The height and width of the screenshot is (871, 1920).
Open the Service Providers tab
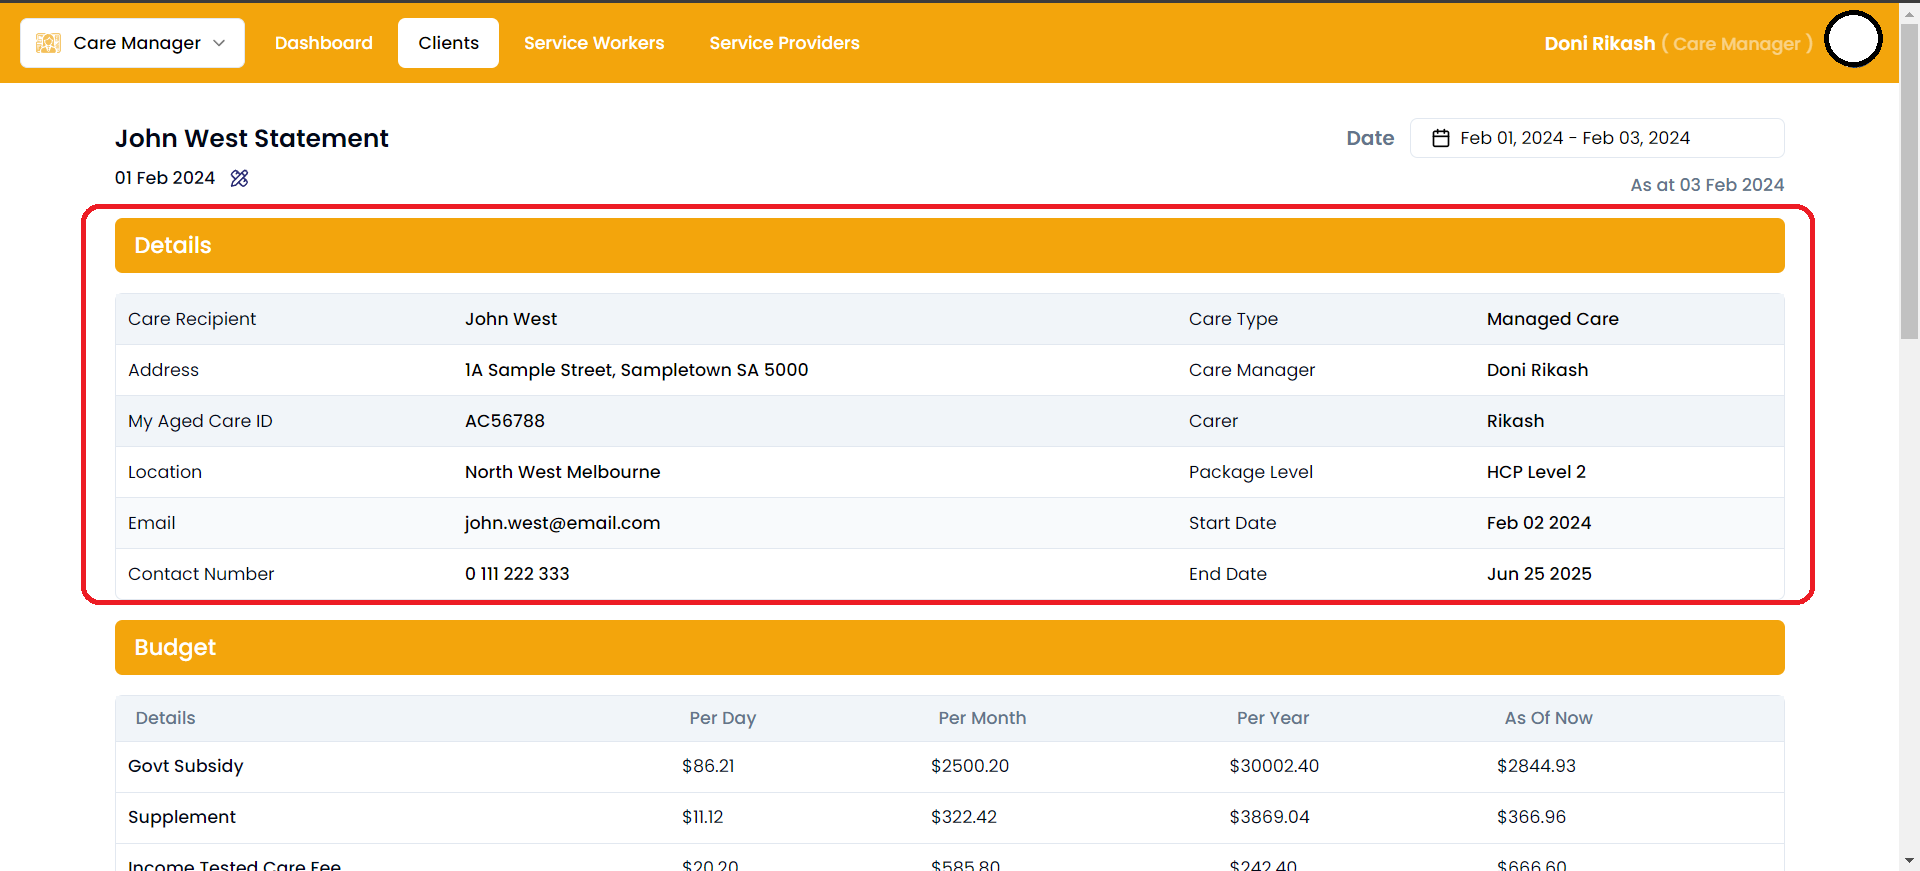point(784,43)
